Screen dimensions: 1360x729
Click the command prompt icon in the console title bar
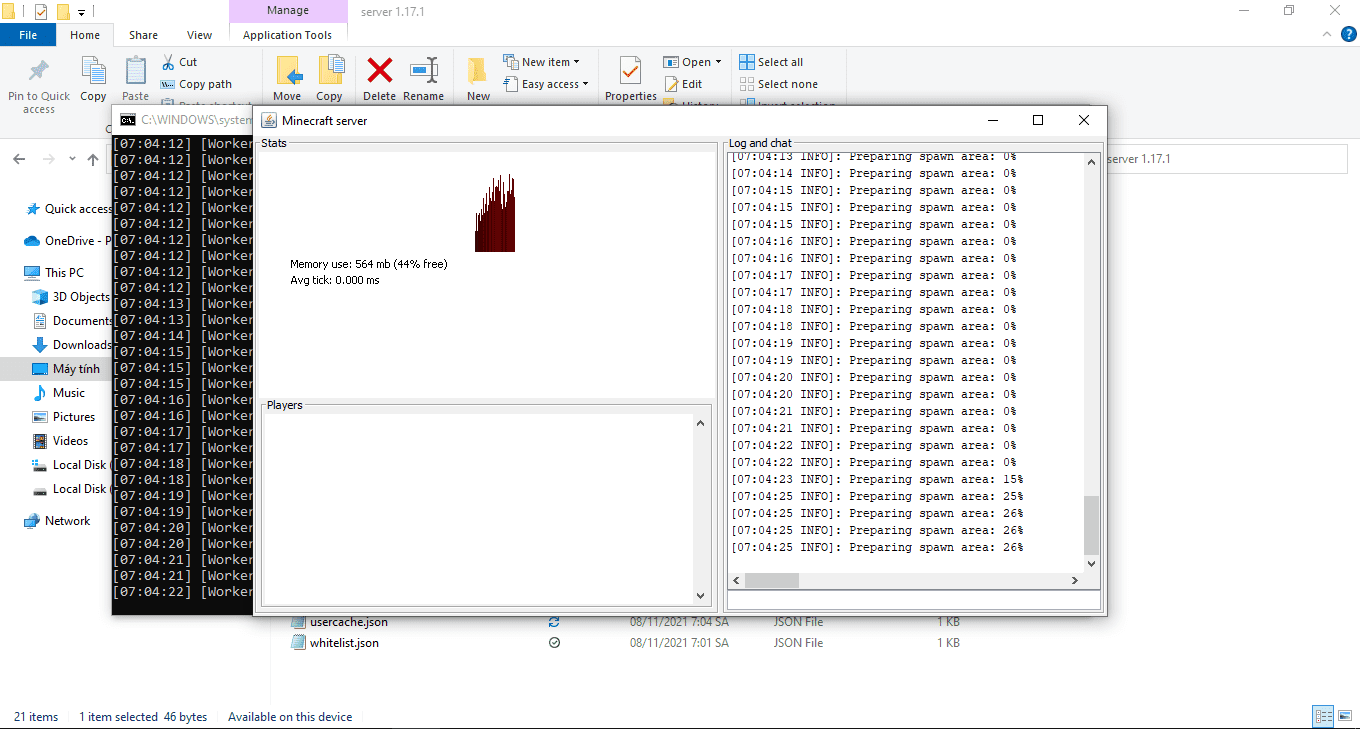coord(128,120)
